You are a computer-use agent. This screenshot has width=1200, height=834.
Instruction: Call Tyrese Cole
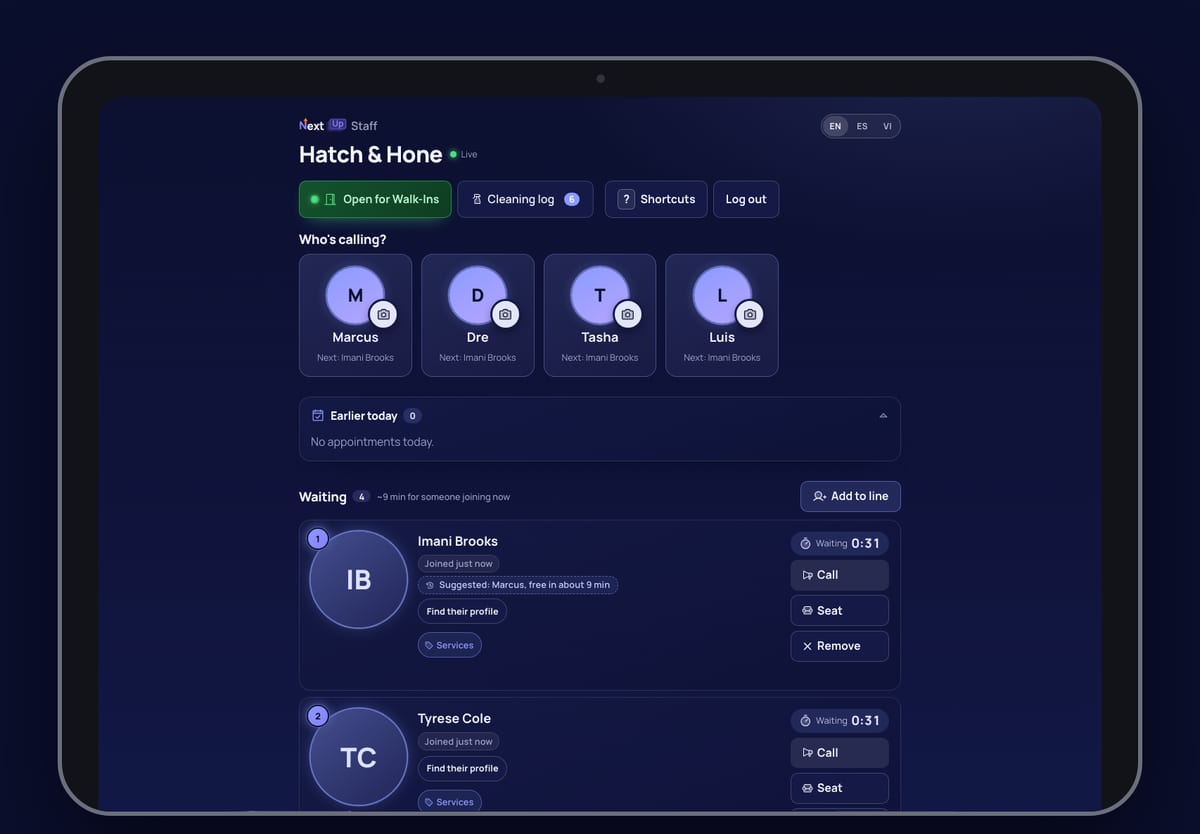tap(839, 752)
